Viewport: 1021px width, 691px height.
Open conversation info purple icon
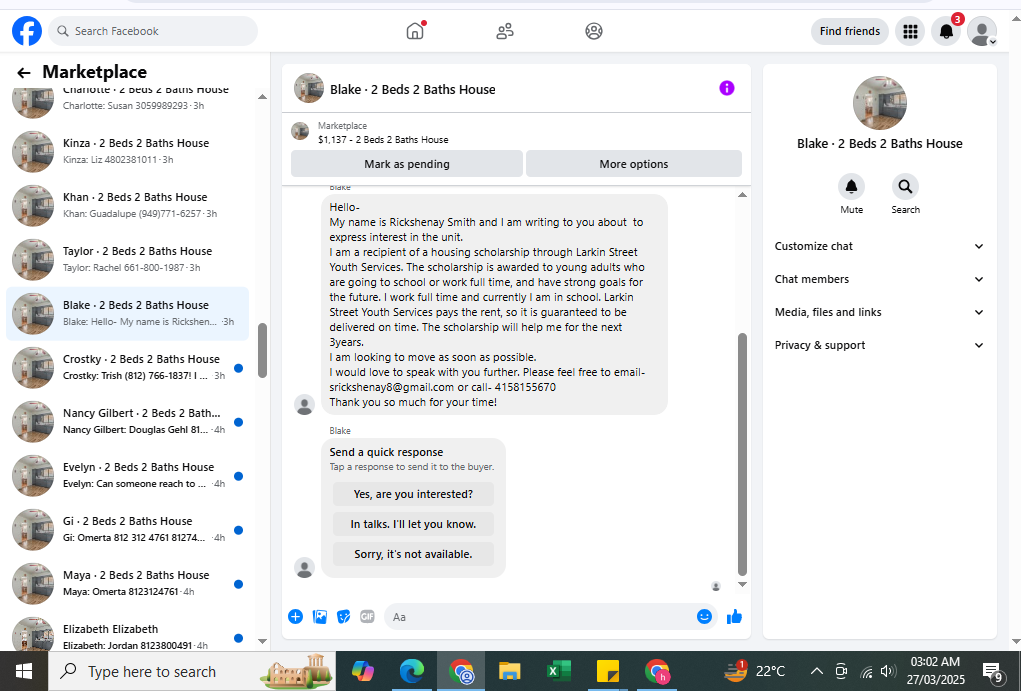727,88
